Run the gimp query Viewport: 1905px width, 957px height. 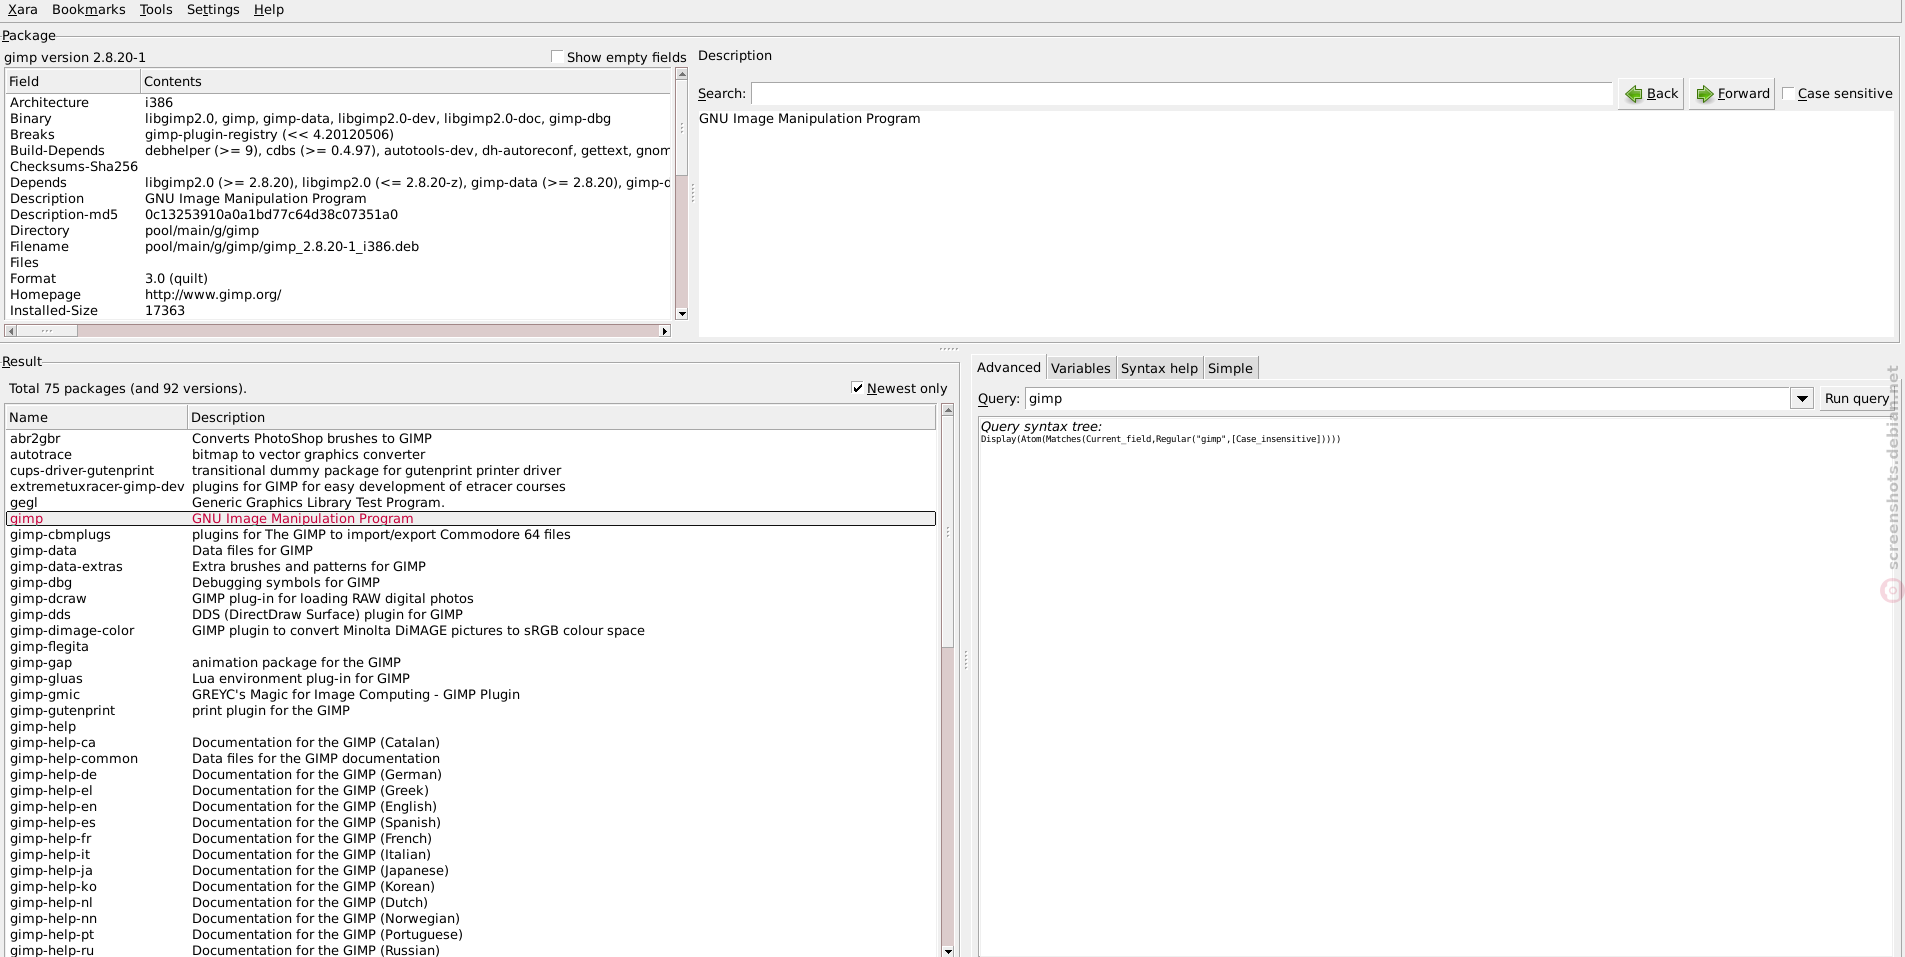pyautogui.click(x=1856, y=398)
